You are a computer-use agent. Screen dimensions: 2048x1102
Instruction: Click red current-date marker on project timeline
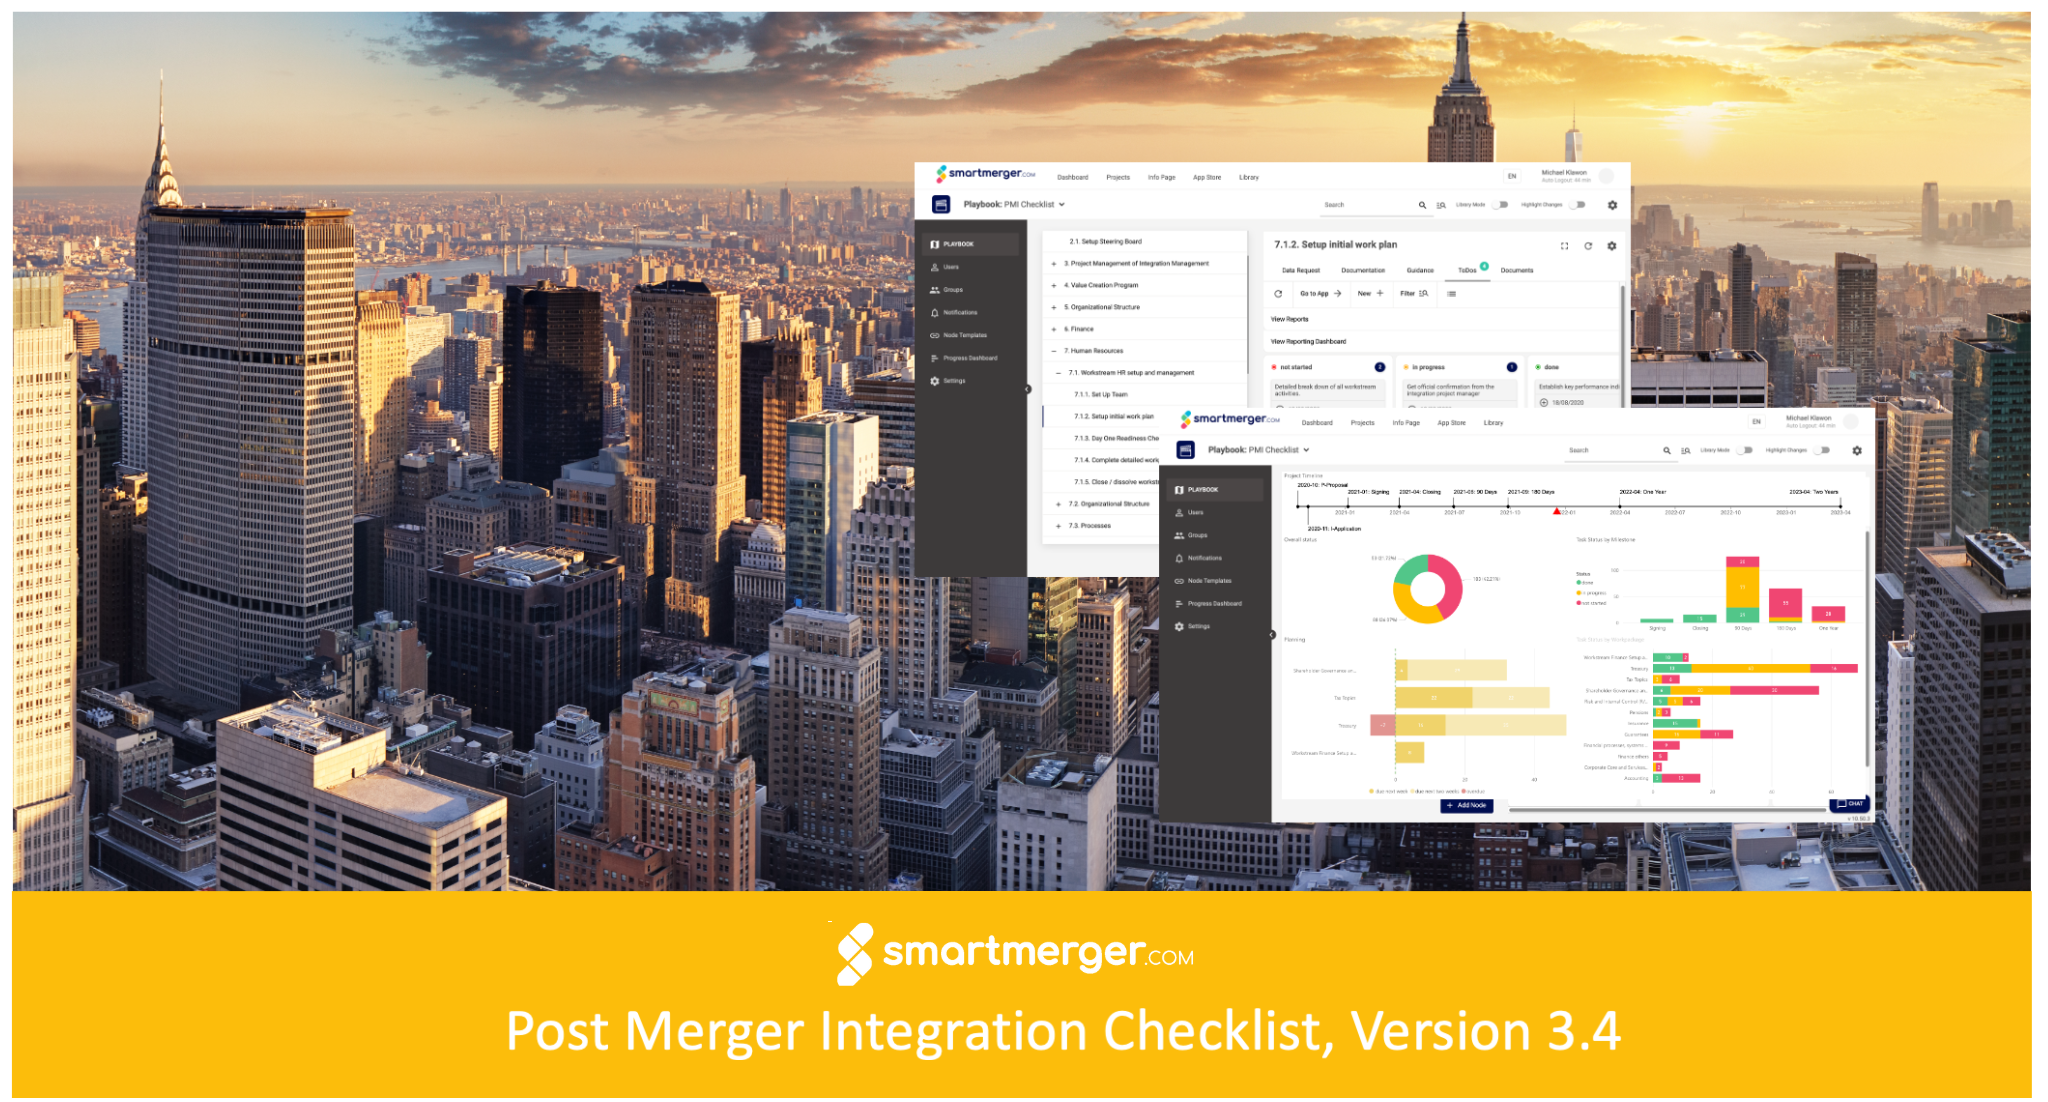[x=1556, y=511]
